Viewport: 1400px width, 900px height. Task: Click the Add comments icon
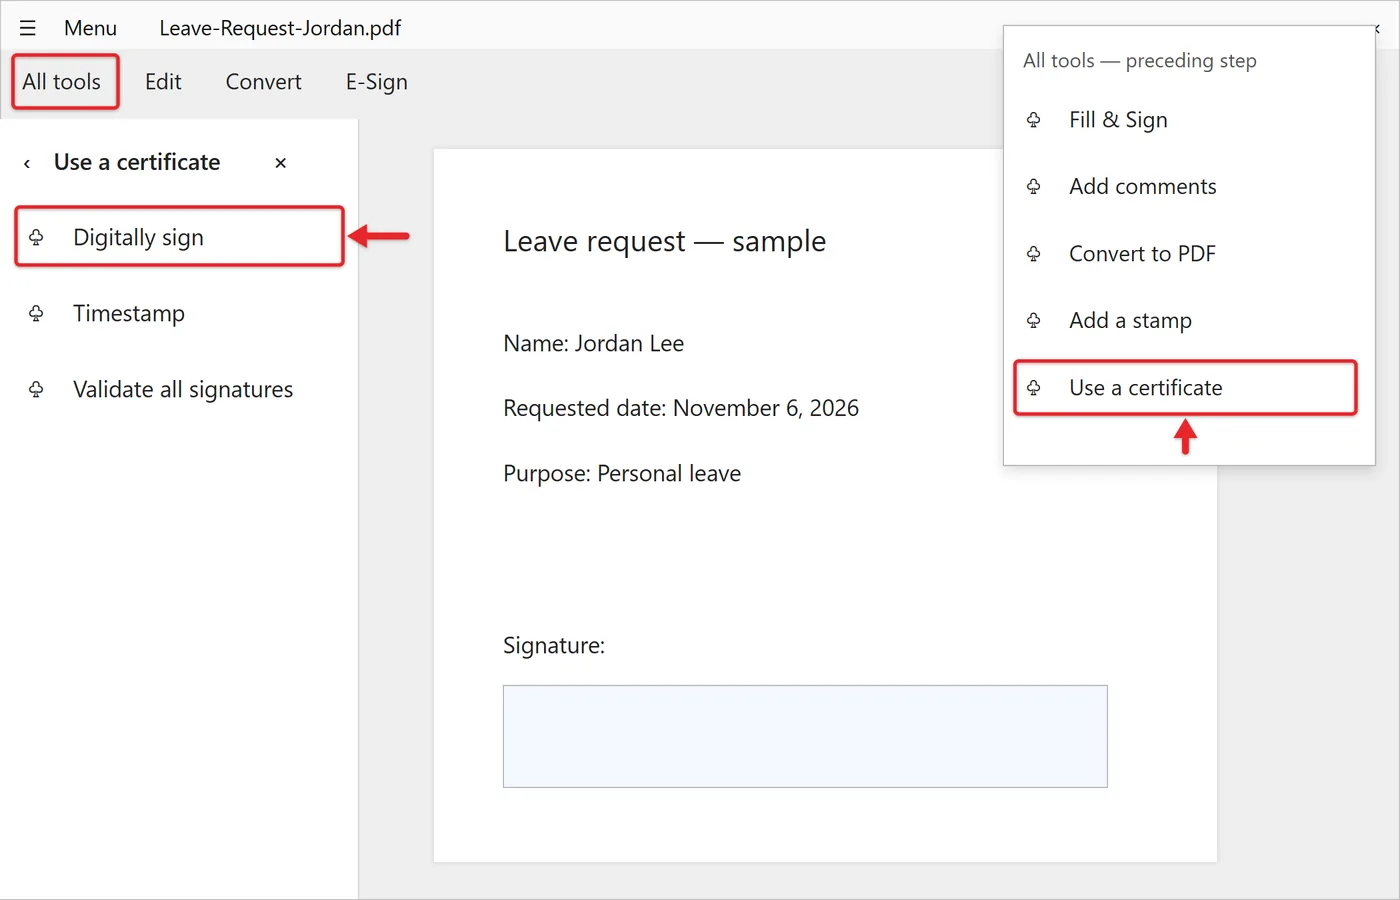click(1034, 187)
